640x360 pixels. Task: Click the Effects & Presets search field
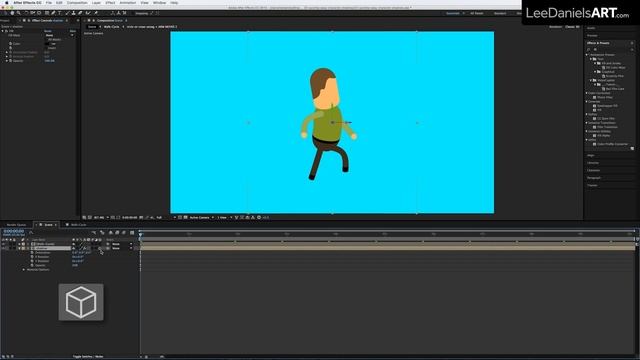[x=610, y=49]
